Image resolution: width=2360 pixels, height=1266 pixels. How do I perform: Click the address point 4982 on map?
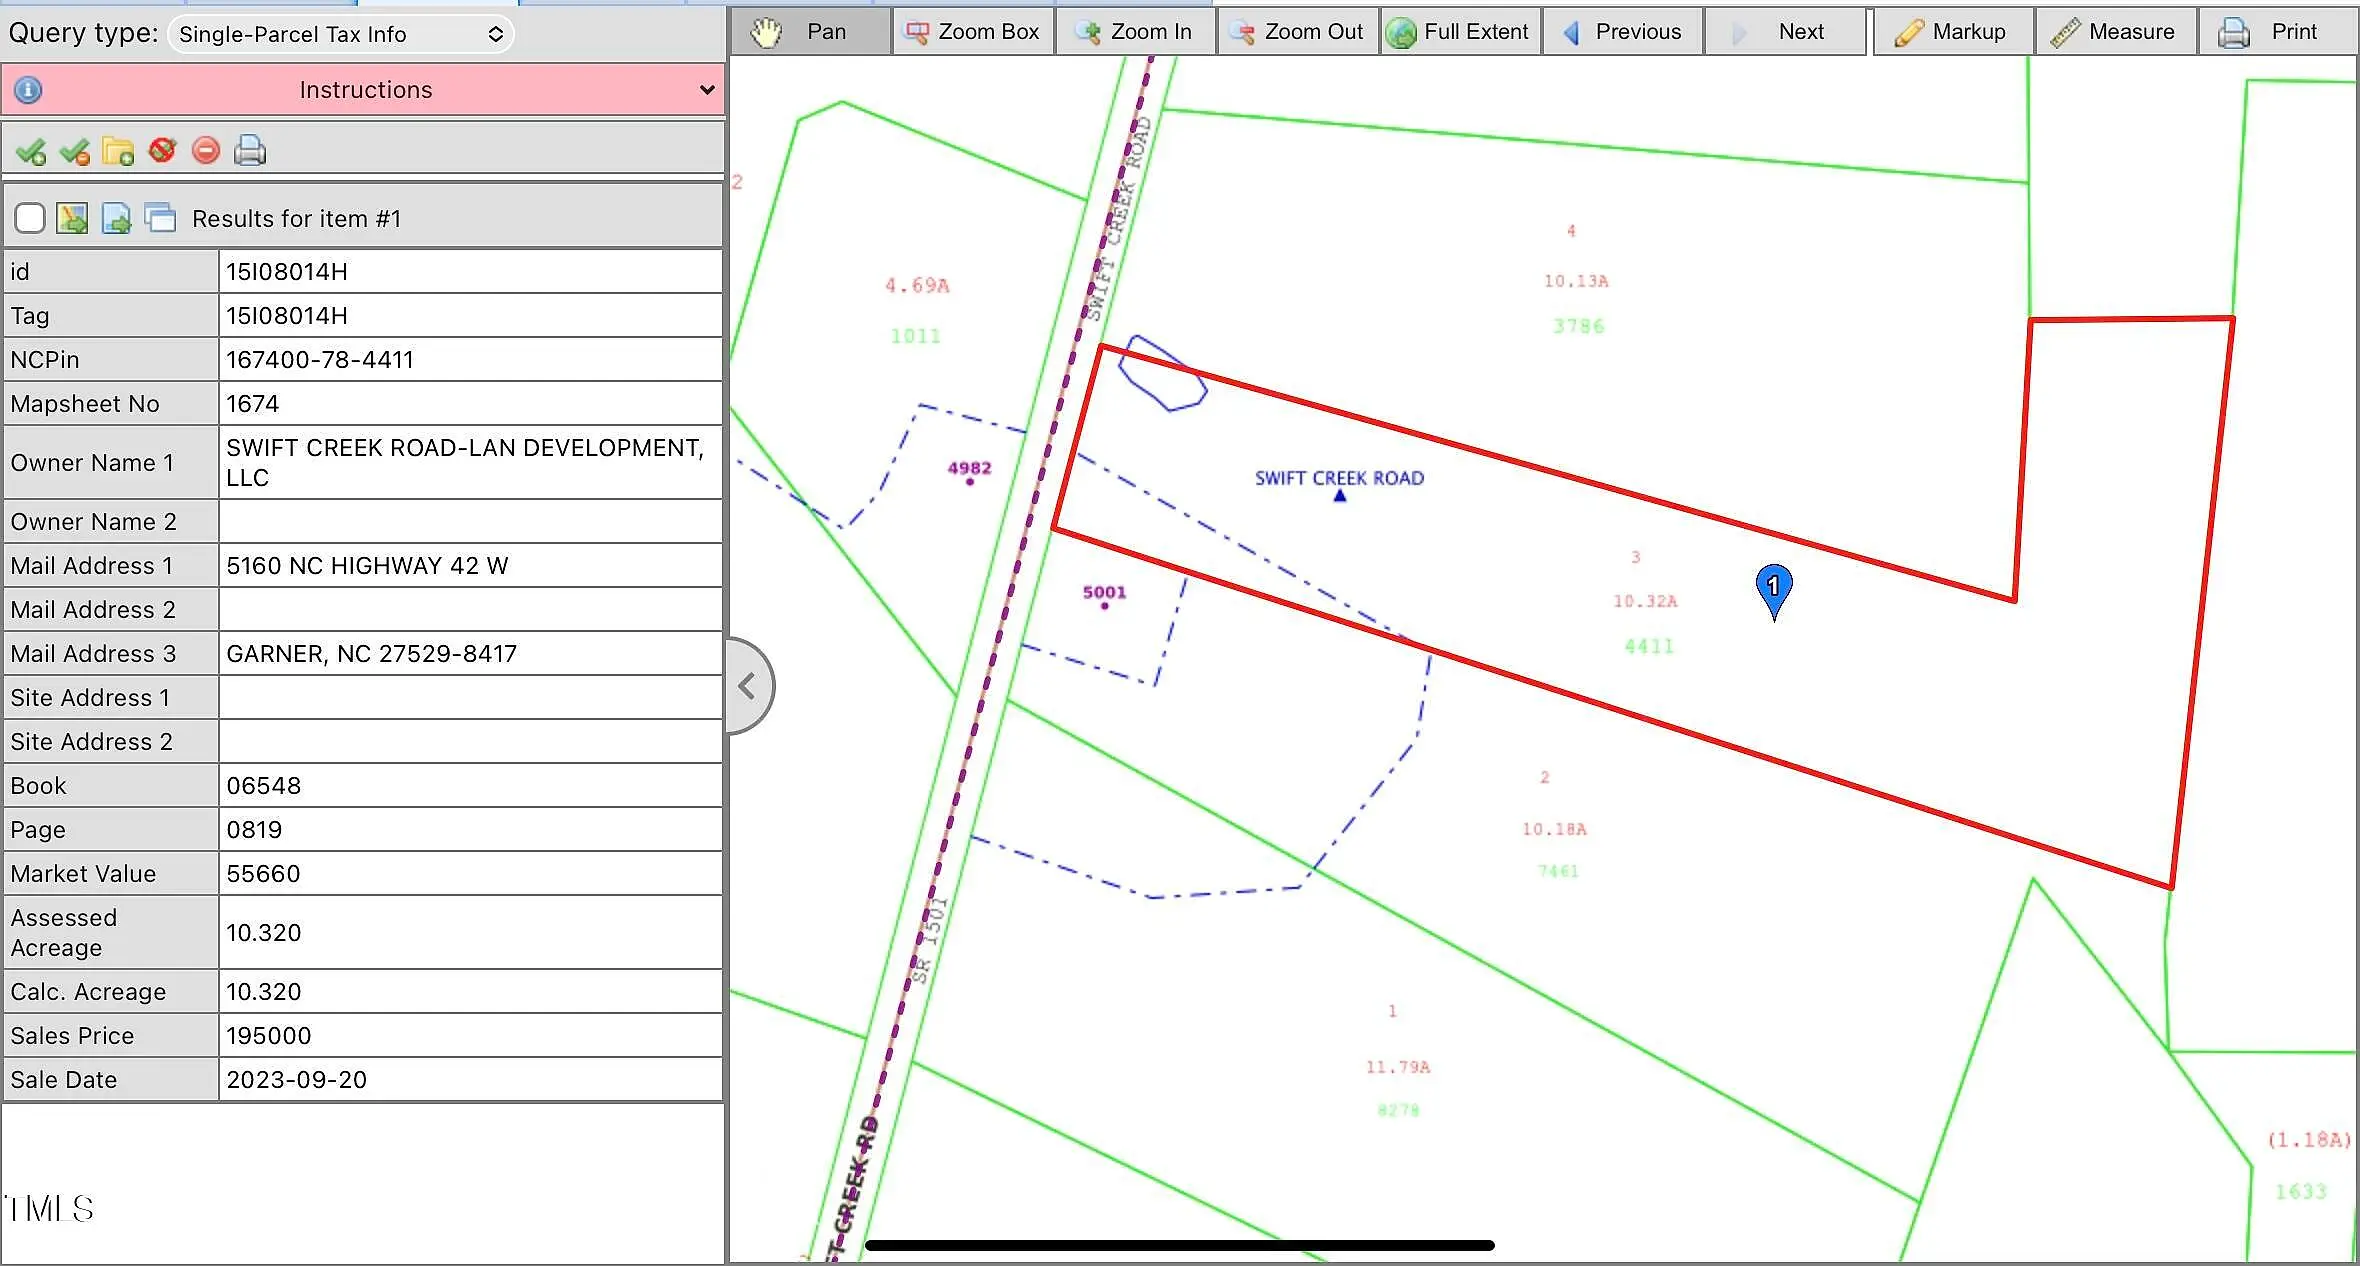pos(969,472)
